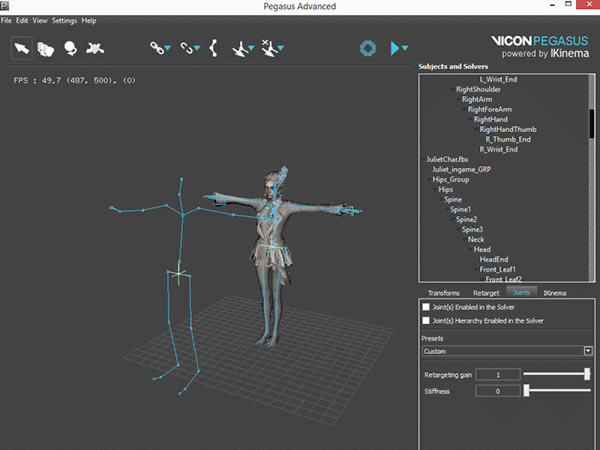Collapse the RightShoulder tree node
Viewport: 600px width, 450px height.
coord(453,90)
